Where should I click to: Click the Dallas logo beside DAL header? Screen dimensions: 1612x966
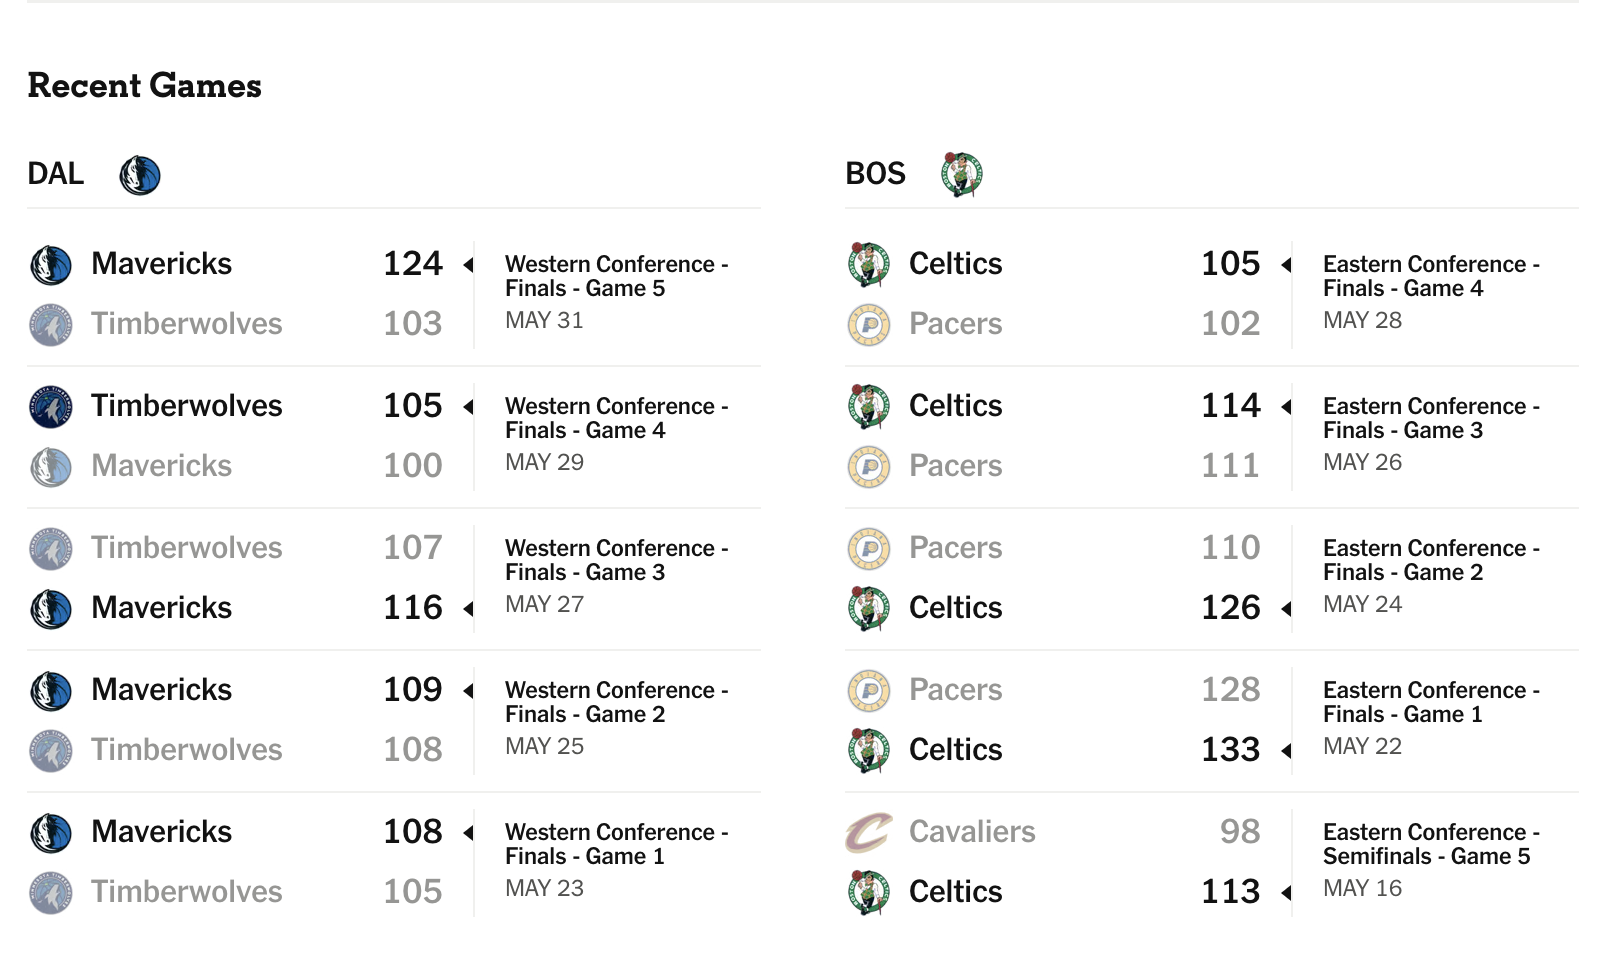tap(140, 175)
